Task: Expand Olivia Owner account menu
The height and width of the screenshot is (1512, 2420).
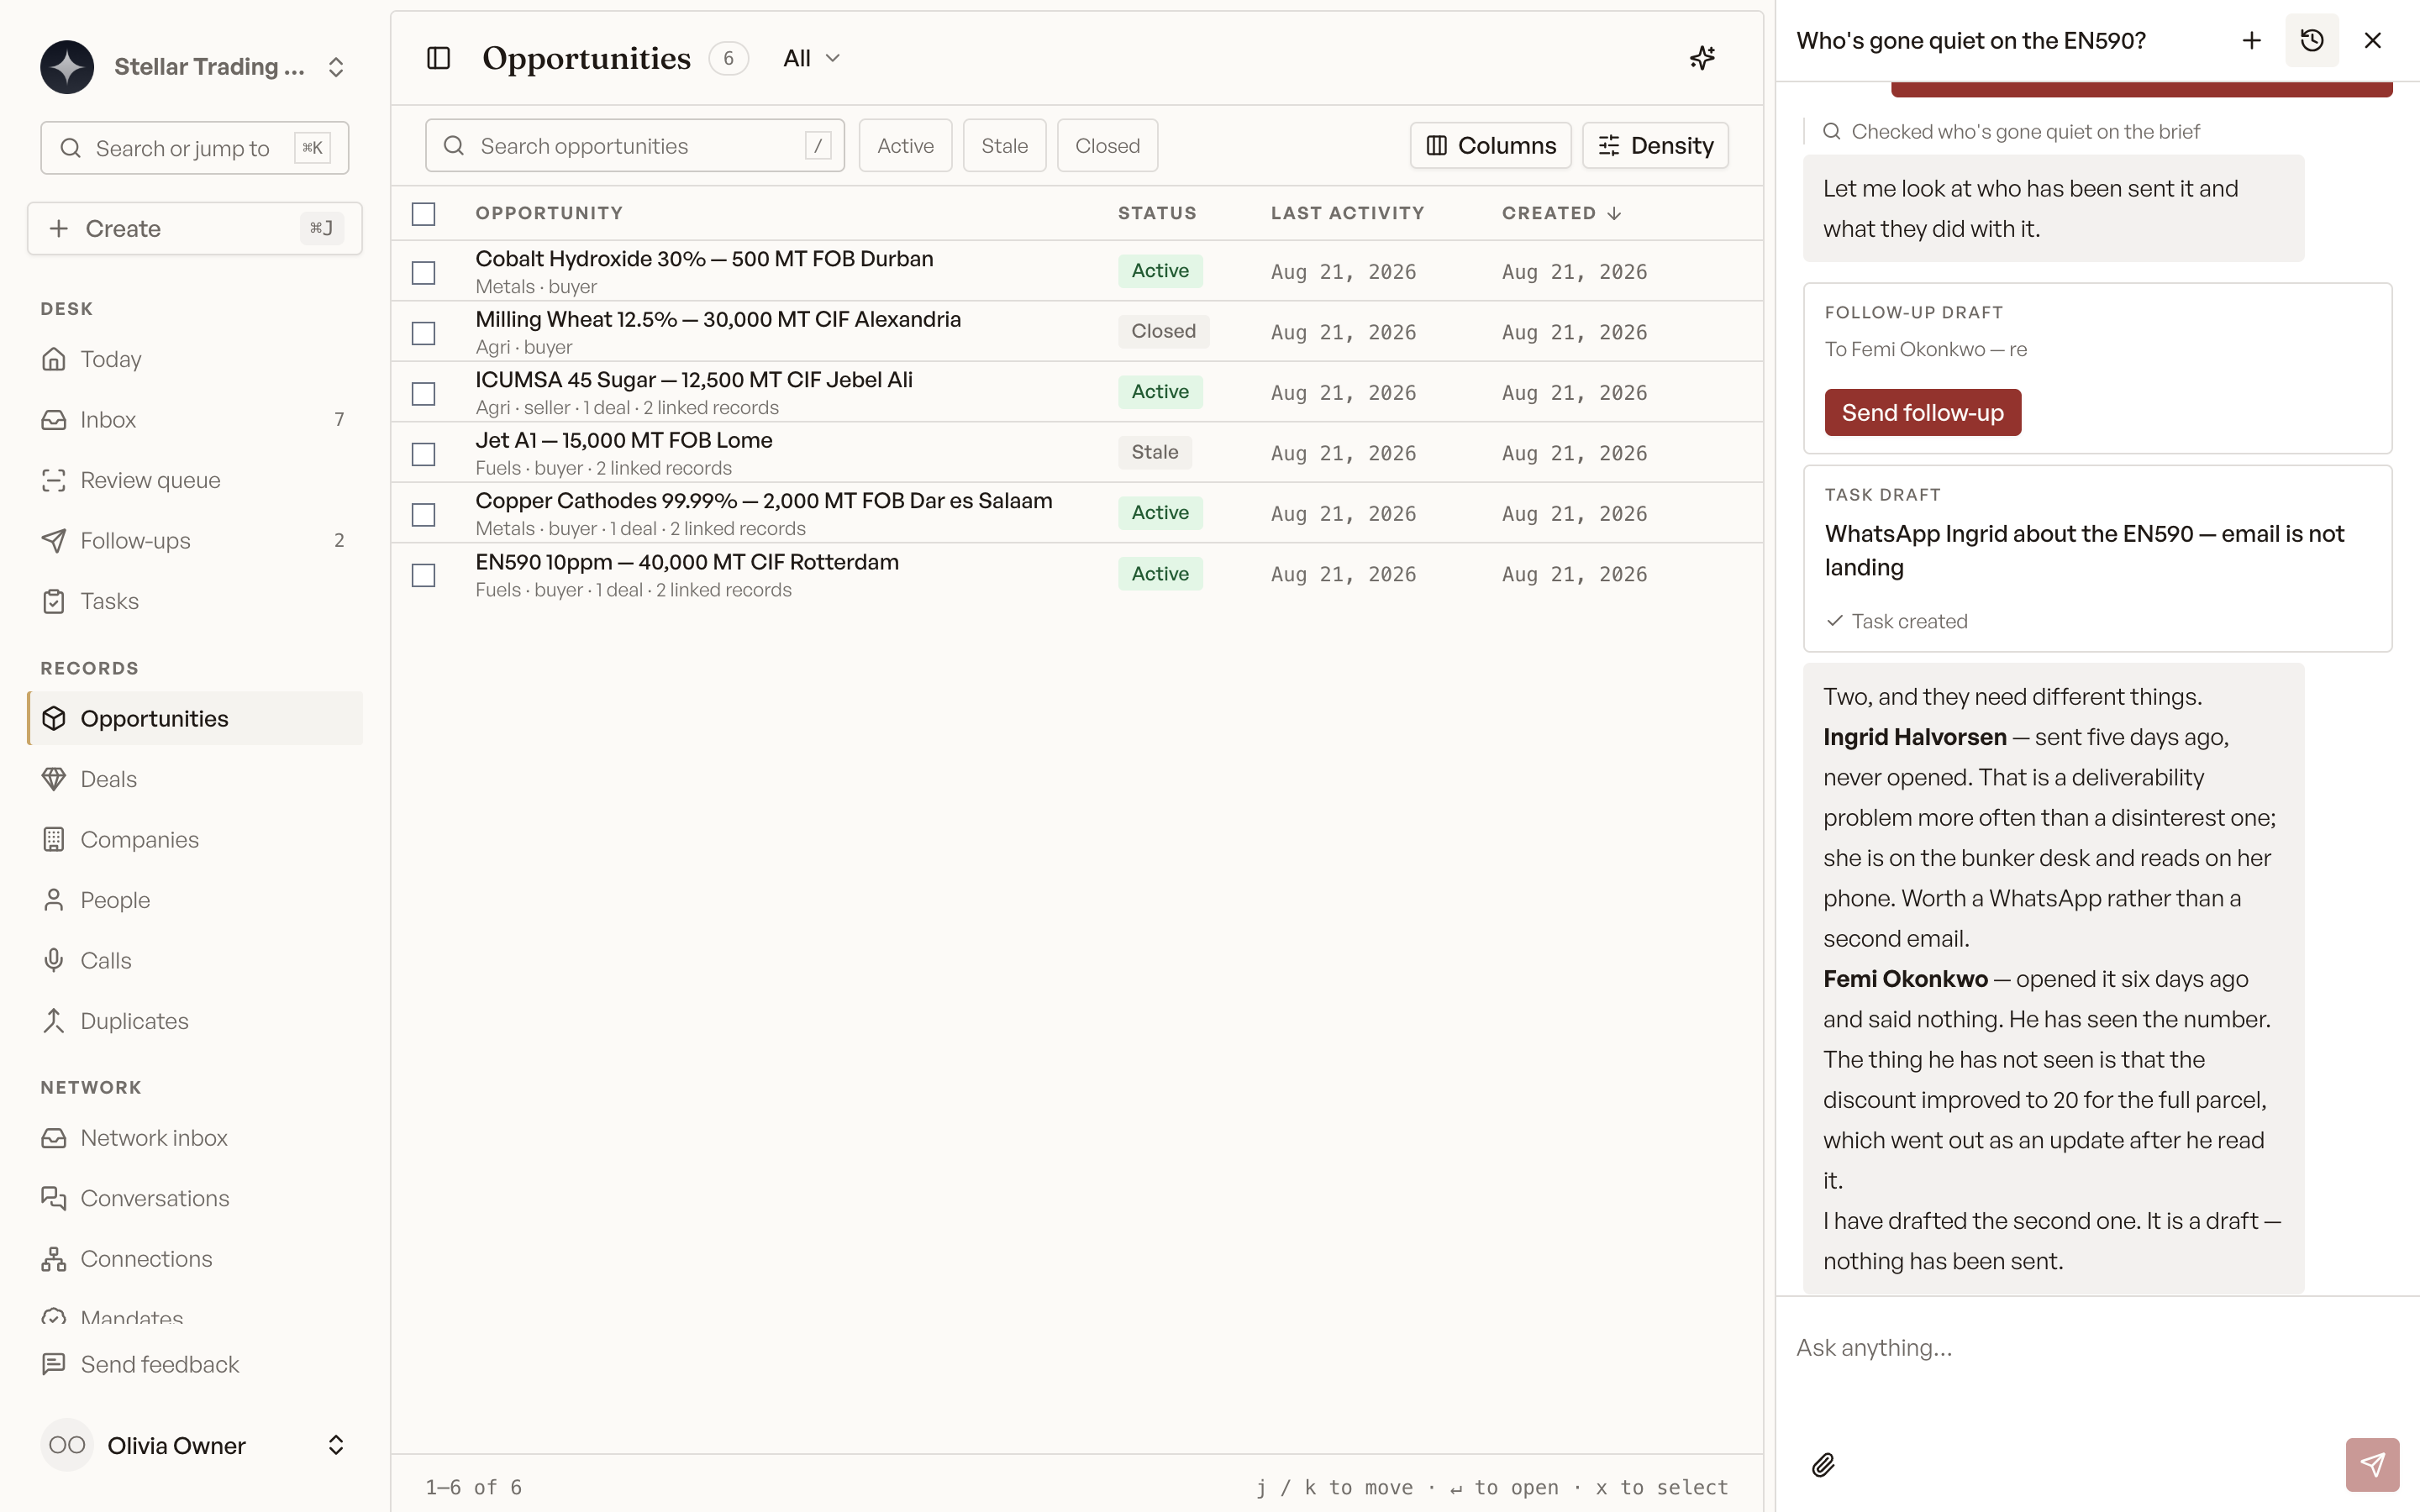Action: click(x=195, y=1445)
